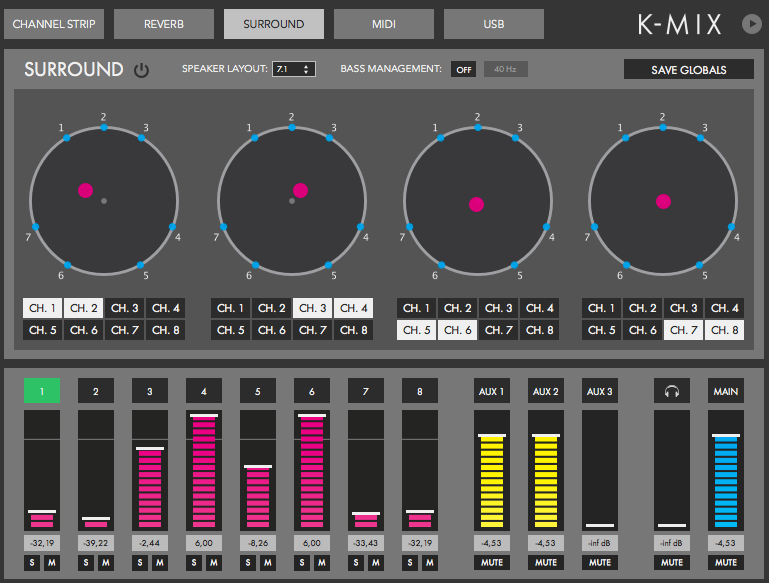Select AUX 2 channel button
This screenshot has width=769, height=583.
545,391
